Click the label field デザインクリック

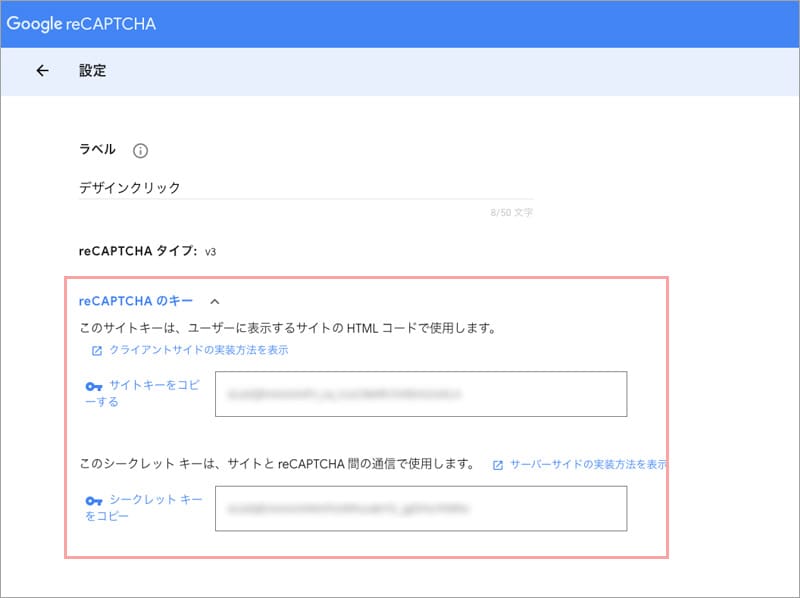click(x=306, y=187)
